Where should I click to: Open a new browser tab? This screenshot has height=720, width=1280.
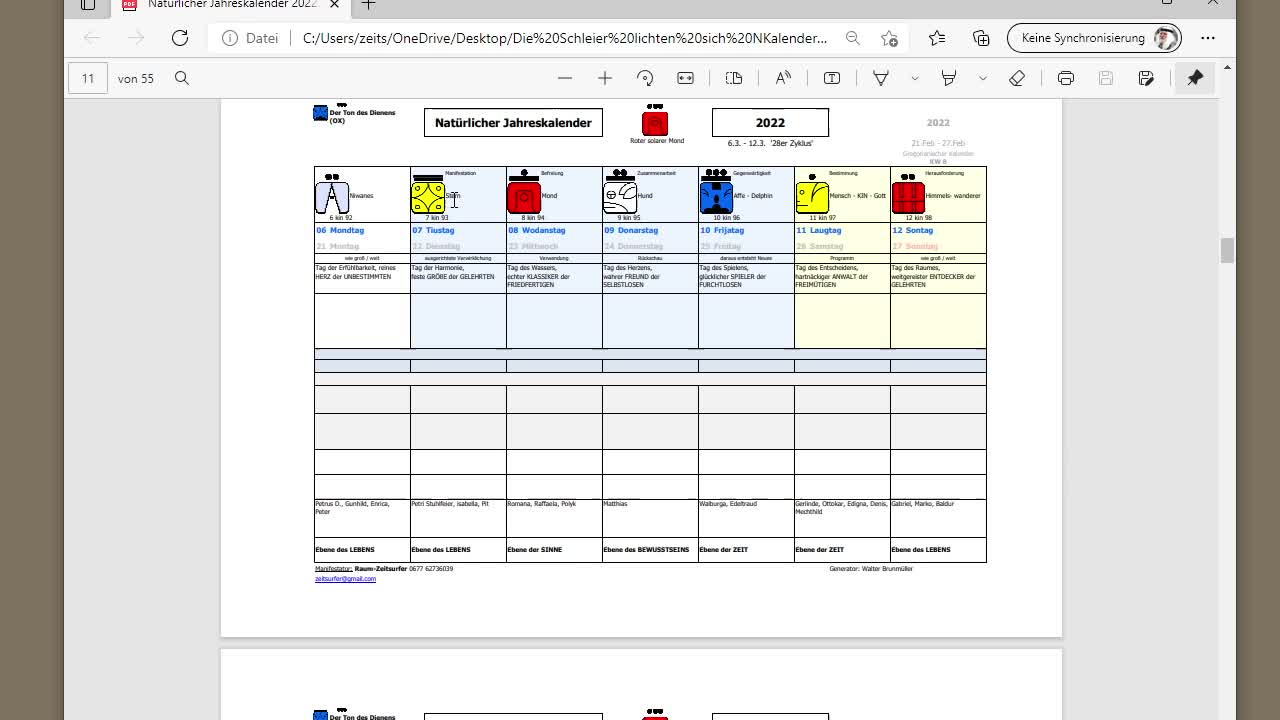[368, 5]
